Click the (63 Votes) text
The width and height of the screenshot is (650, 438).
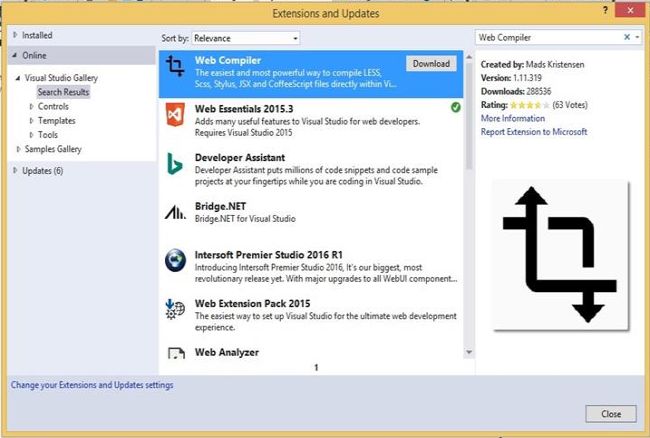pos(570,105)
